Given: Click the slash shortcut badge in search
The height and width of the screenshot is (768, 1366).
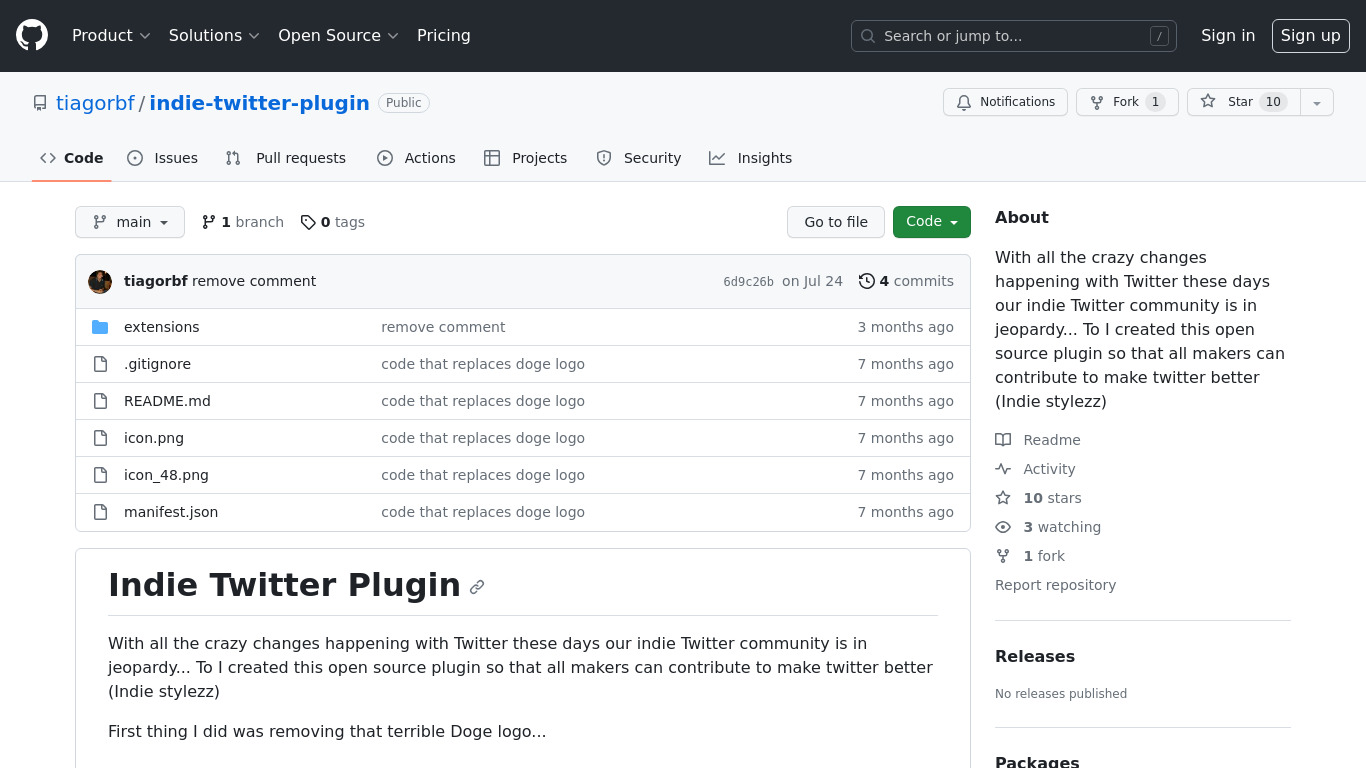Looking at the screenshot, I should pyautogui.click(x=1159, y=36).
